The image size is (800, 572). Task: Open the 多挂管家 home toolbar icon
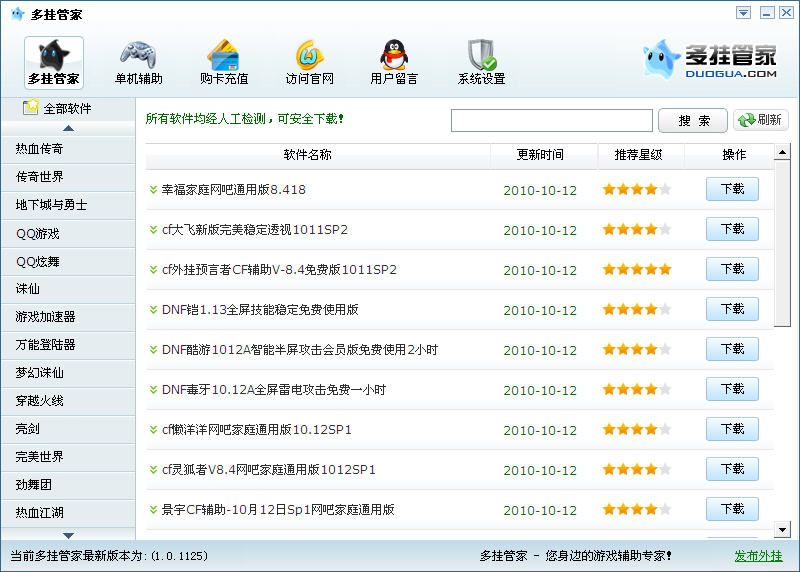click(54, 62)
